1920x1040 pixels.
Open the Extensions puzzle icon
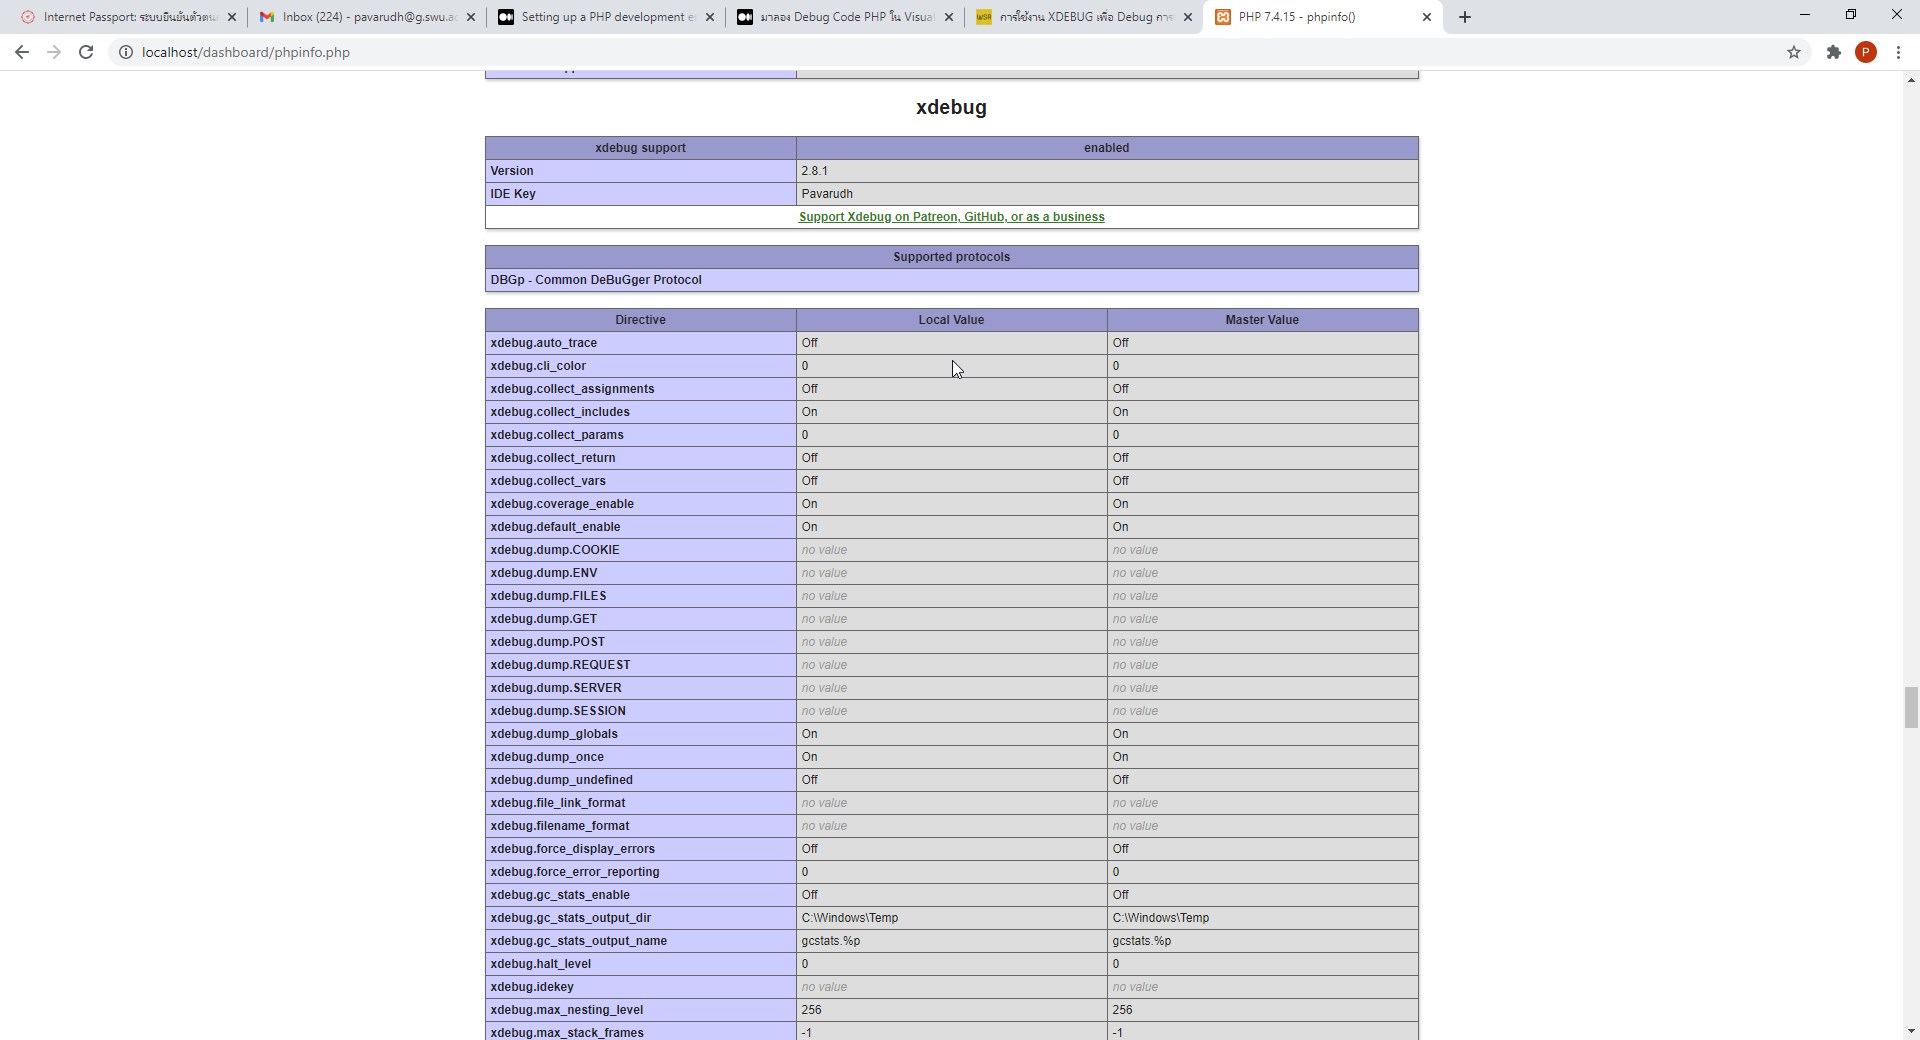click(1834, 52)
